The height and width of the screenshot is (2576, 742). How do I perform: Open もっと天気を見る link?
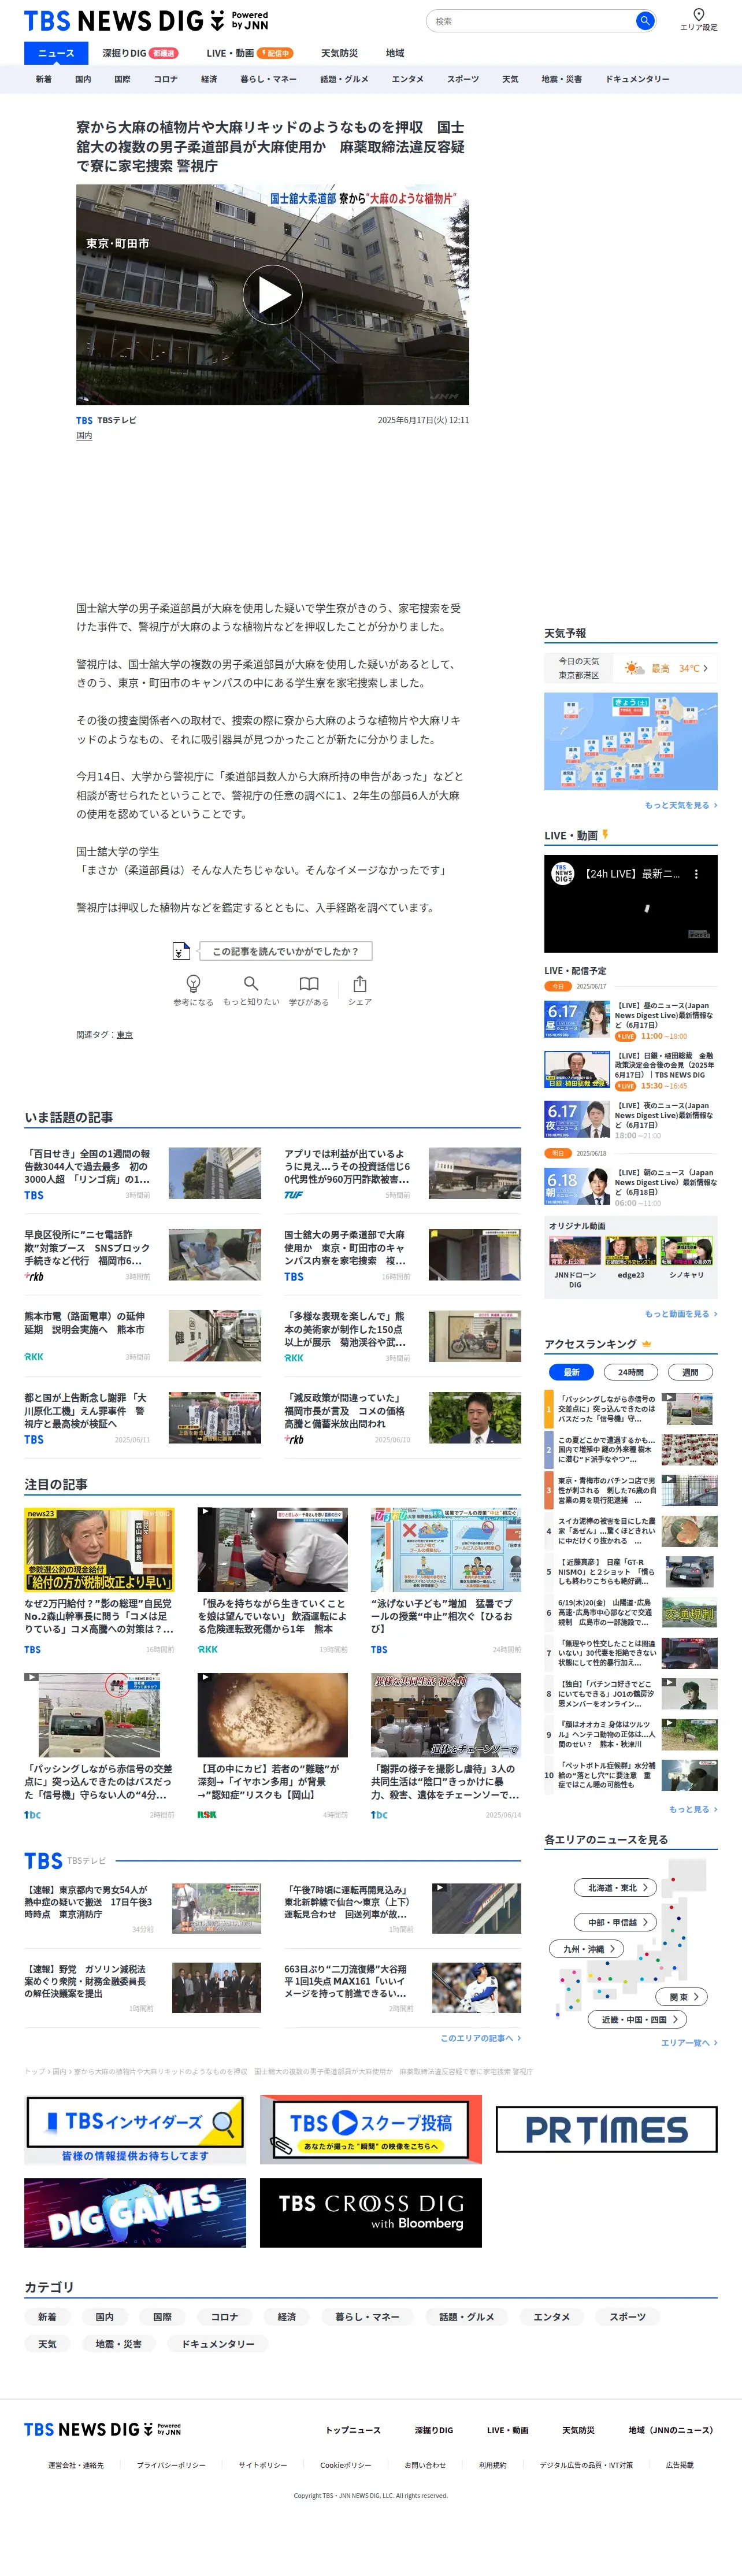tap(681, 805)
